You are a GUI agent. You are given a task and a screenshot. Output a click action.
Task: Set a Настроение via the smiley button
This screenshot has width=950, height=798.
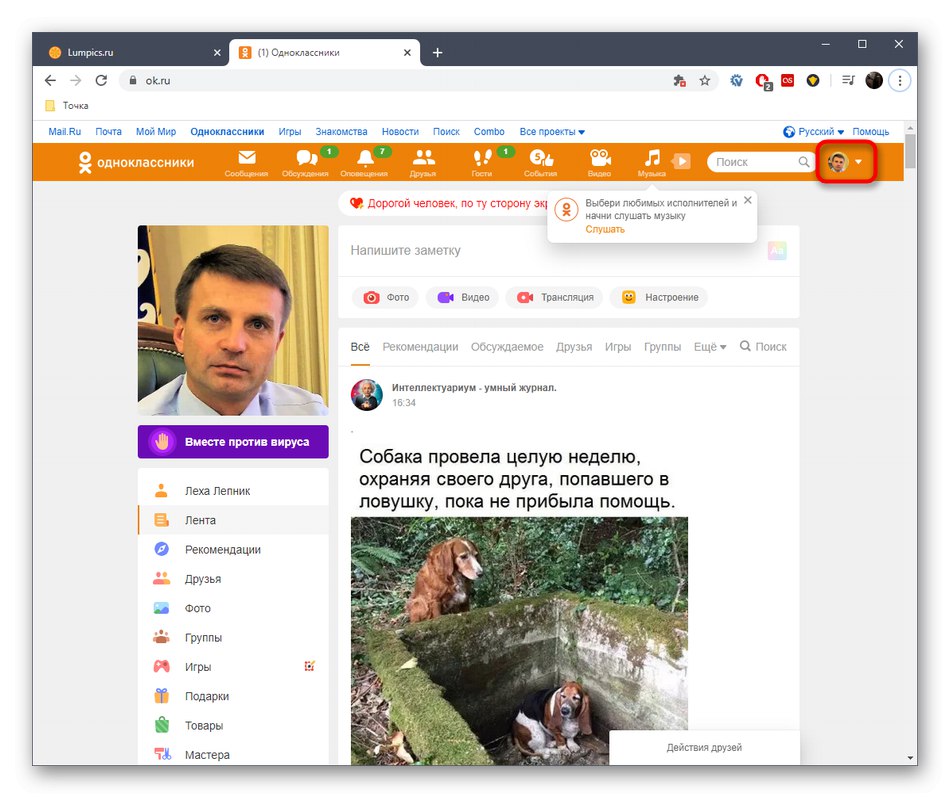click(x=659, y=297)
